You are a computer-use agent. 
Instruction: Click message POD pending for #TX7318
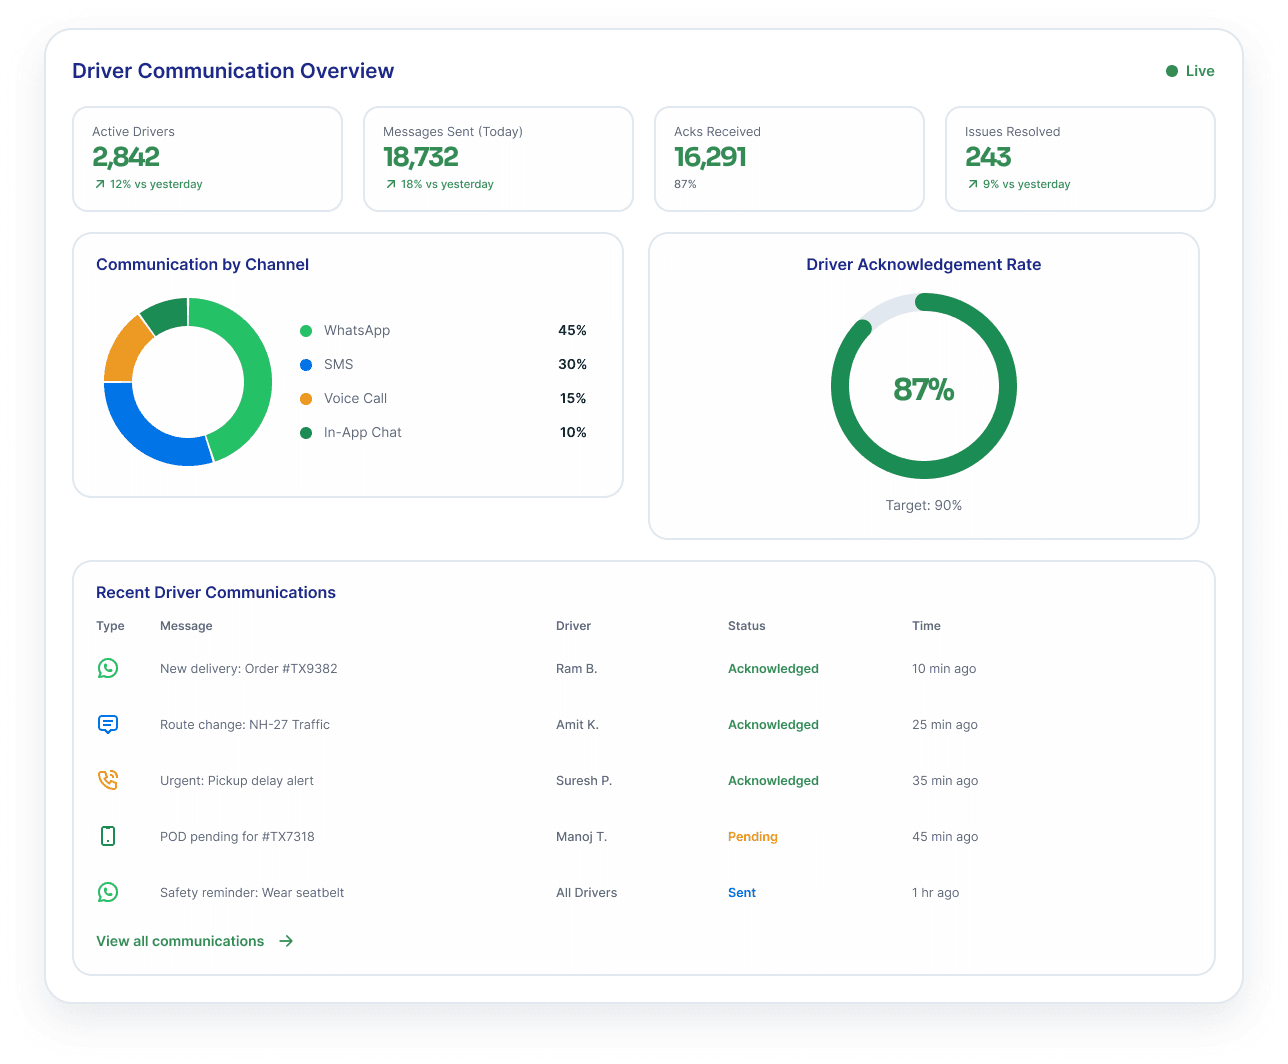click(237, 836)
